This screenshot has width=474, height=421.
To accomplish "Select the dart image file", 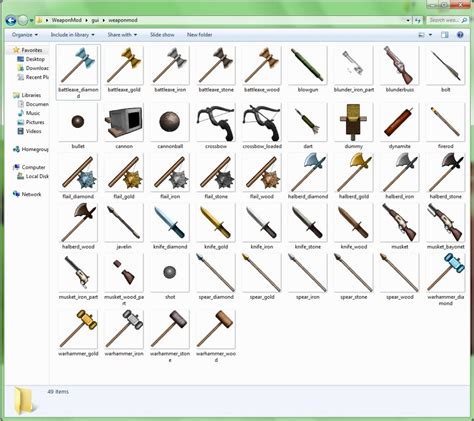I will [308, 126].
